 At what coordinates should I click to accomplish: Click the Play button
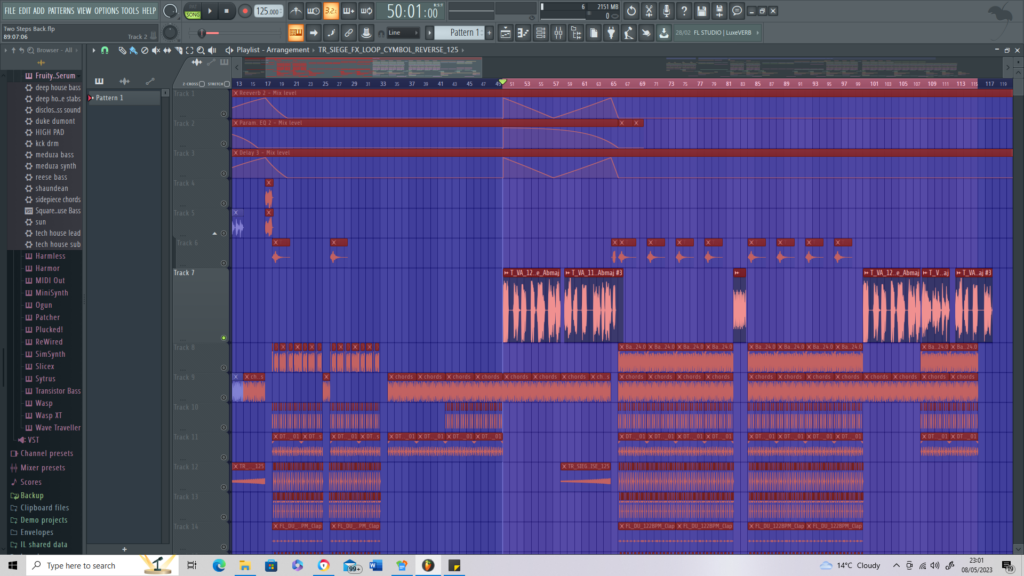pos(210,11)
